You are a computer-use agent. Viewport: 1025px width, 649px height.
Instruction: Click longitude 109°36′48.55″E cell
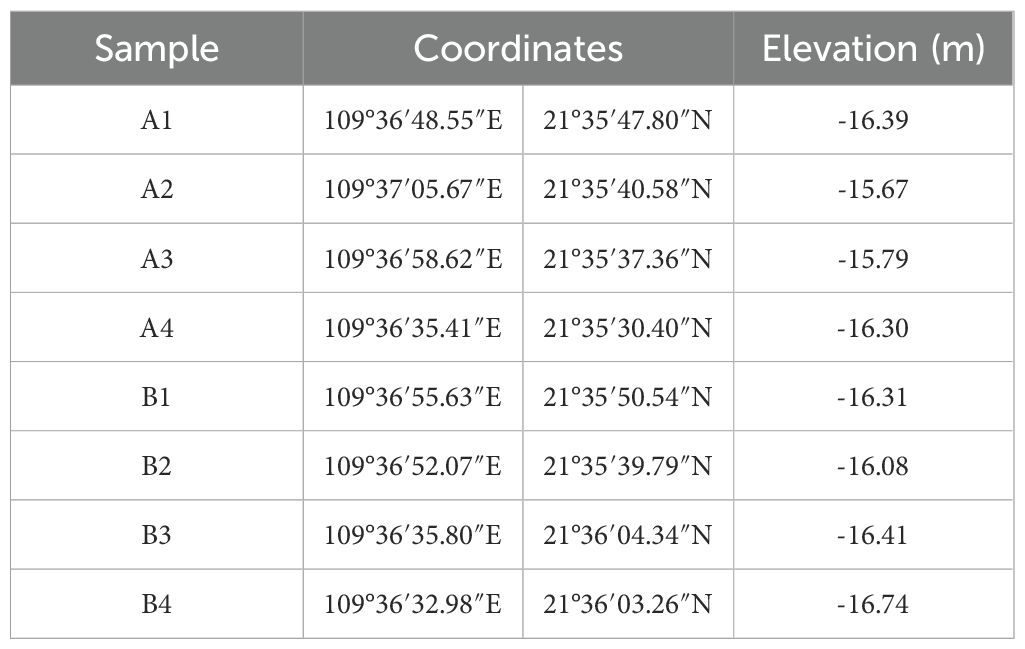tap(413, 120)
